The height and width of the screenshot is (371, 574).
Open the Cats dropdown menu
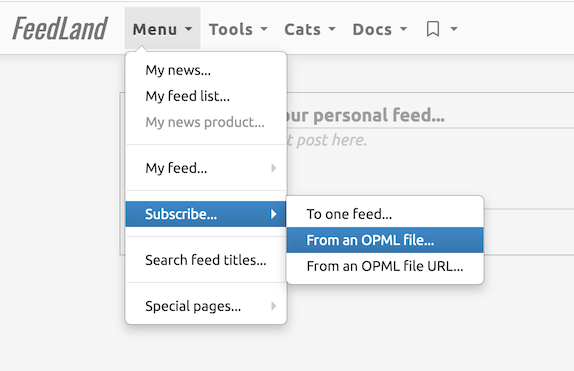click(310, 29)
